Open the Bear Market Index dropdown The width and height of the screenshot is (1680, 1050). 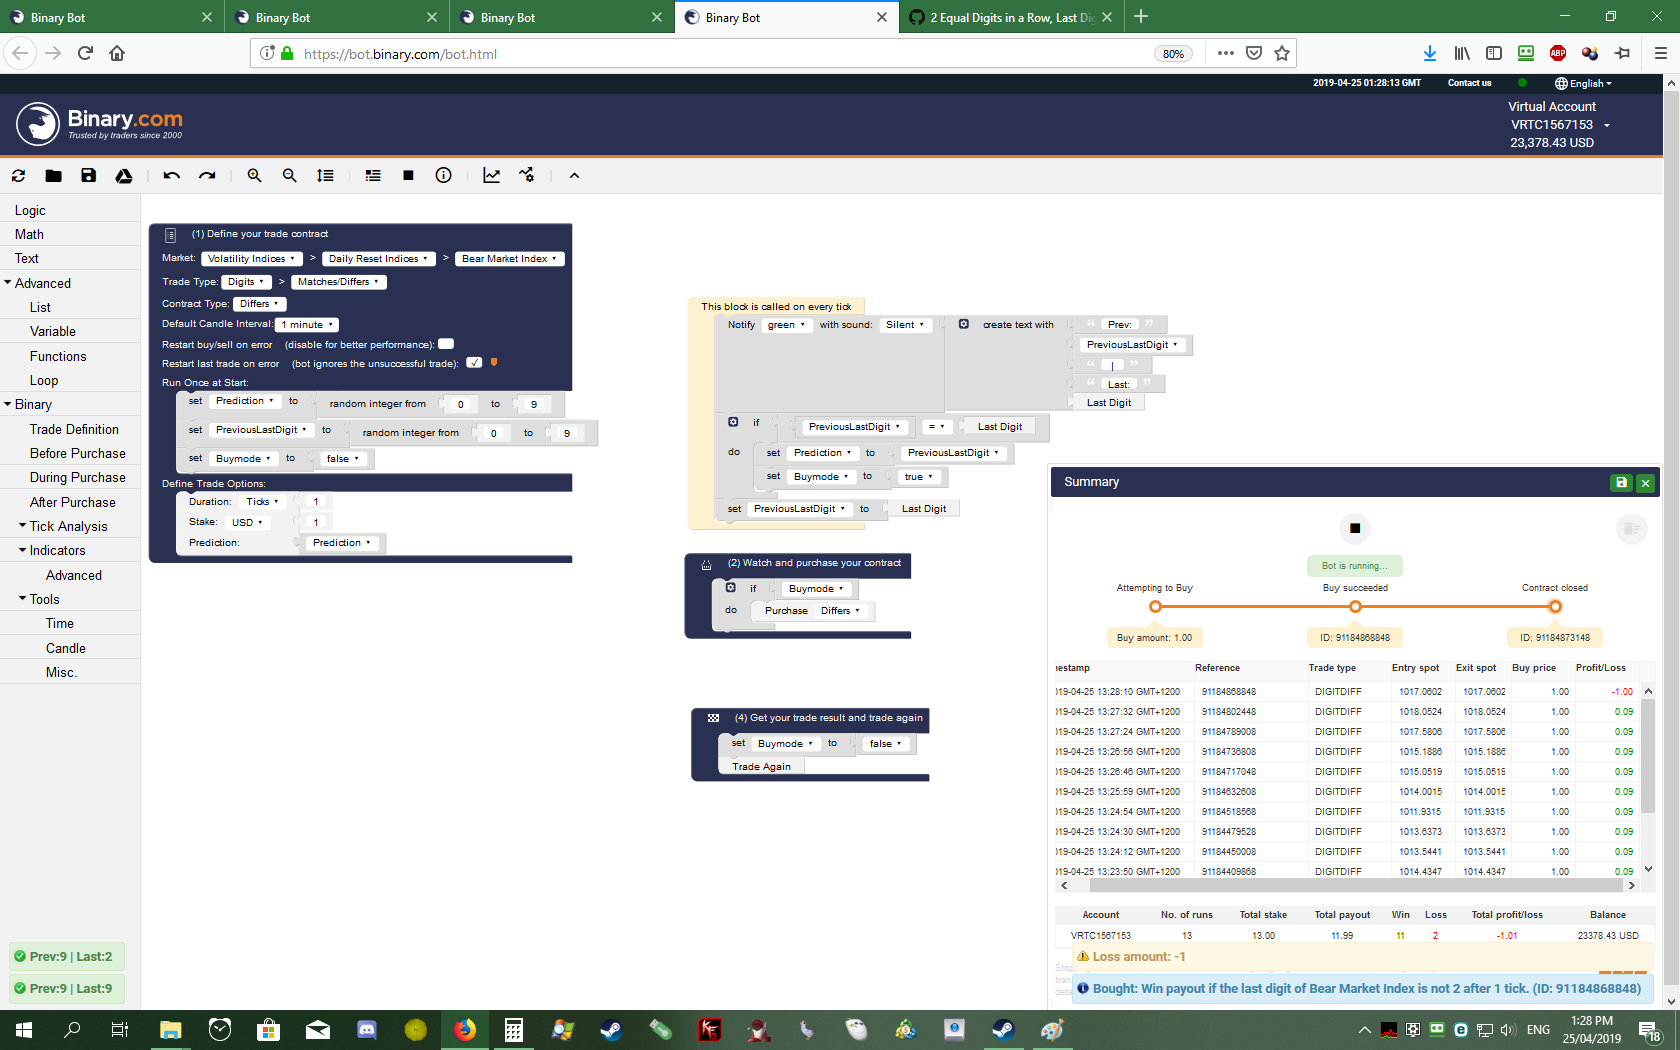click(509, 258)
